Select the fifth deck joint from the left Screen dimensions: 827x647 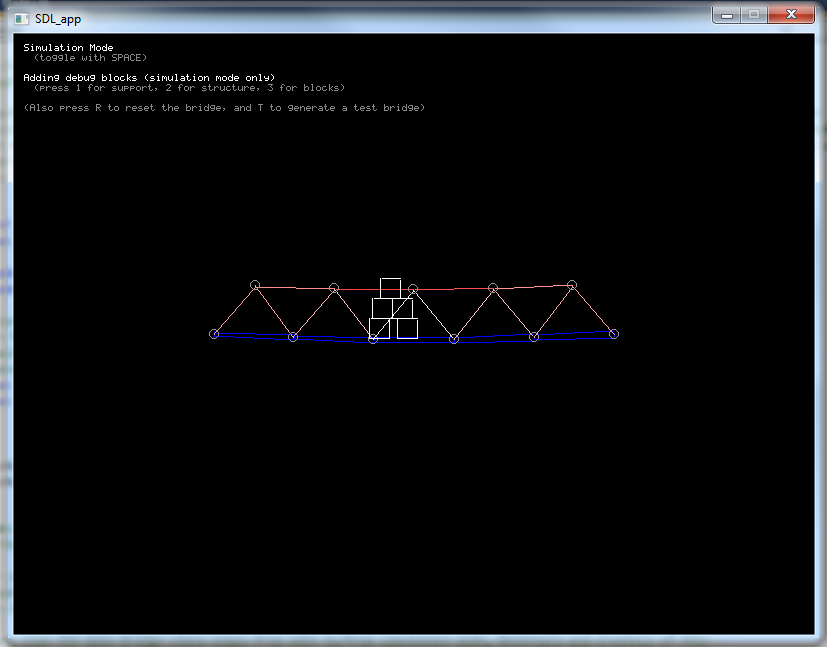click(534, 337)
